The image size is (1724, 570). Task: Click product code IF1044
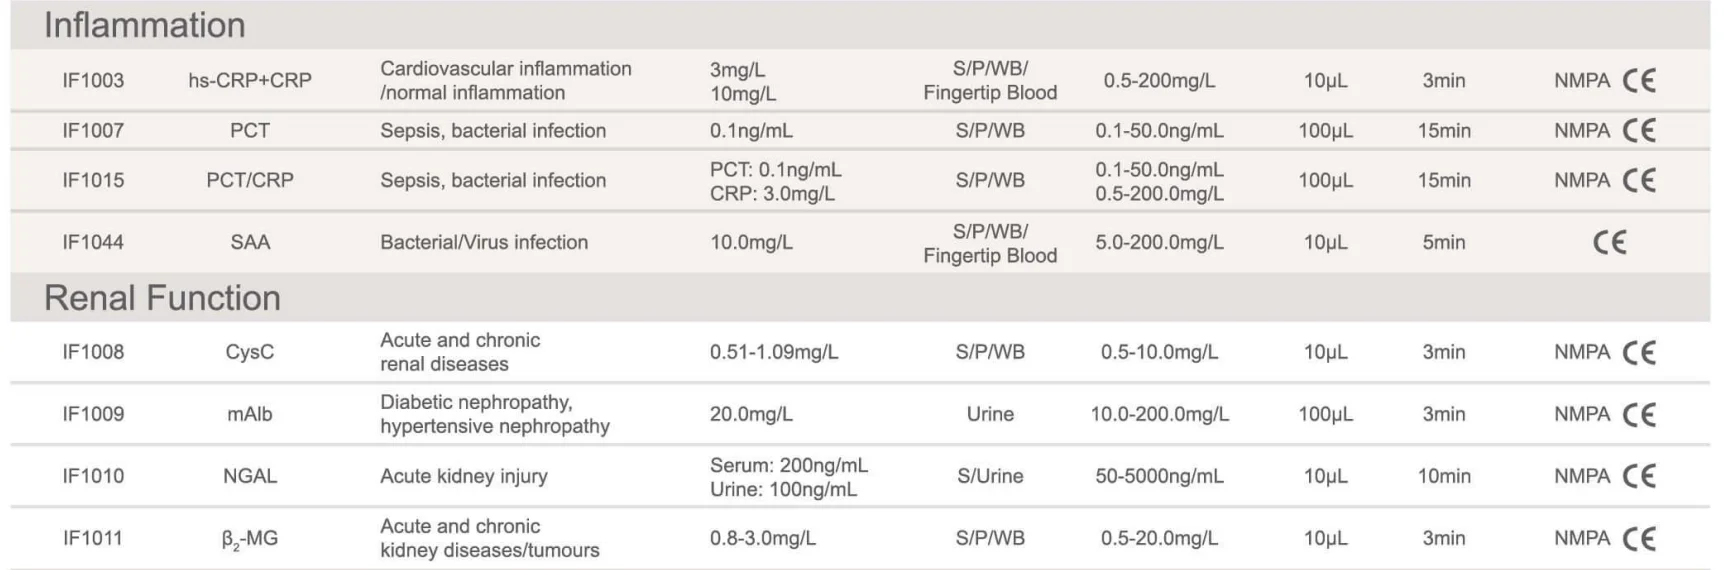pos(93,242)
